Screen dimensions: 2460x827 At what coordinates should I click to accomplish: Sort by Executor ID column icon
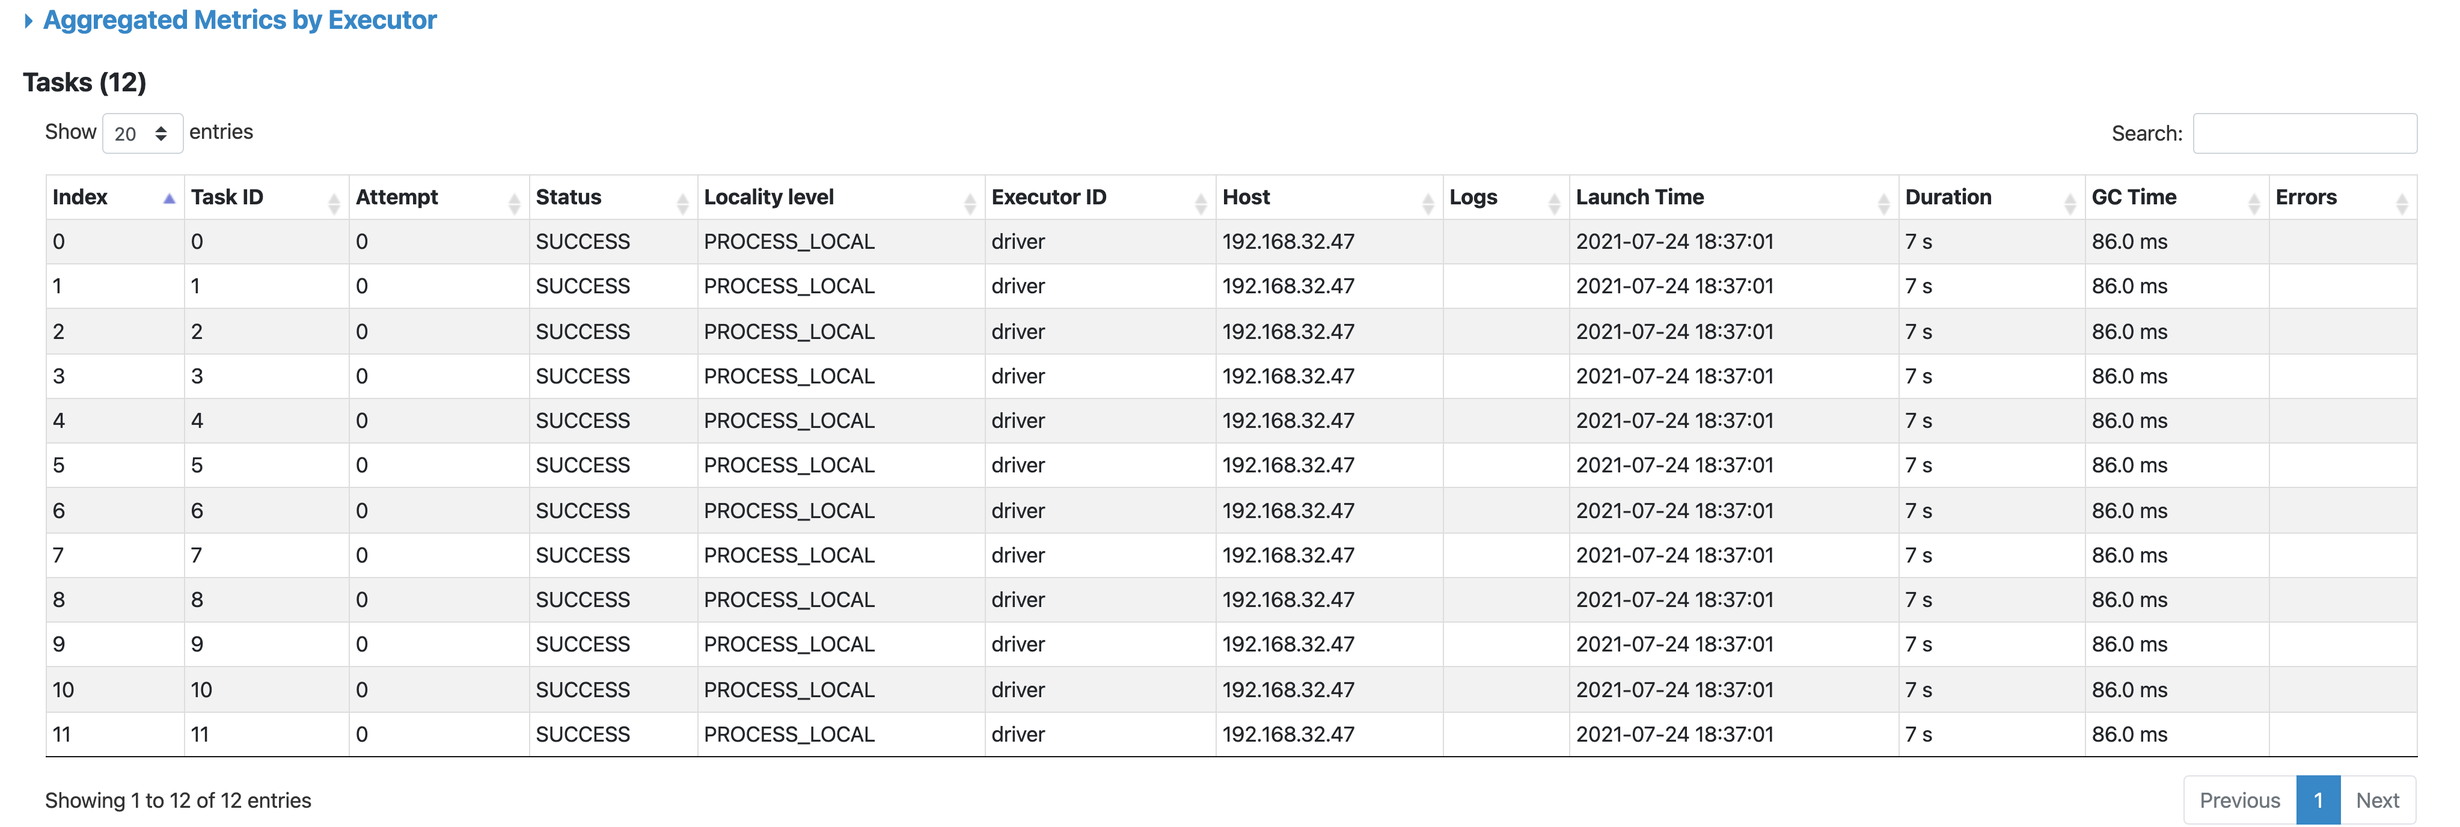(x=1200, y=203)
